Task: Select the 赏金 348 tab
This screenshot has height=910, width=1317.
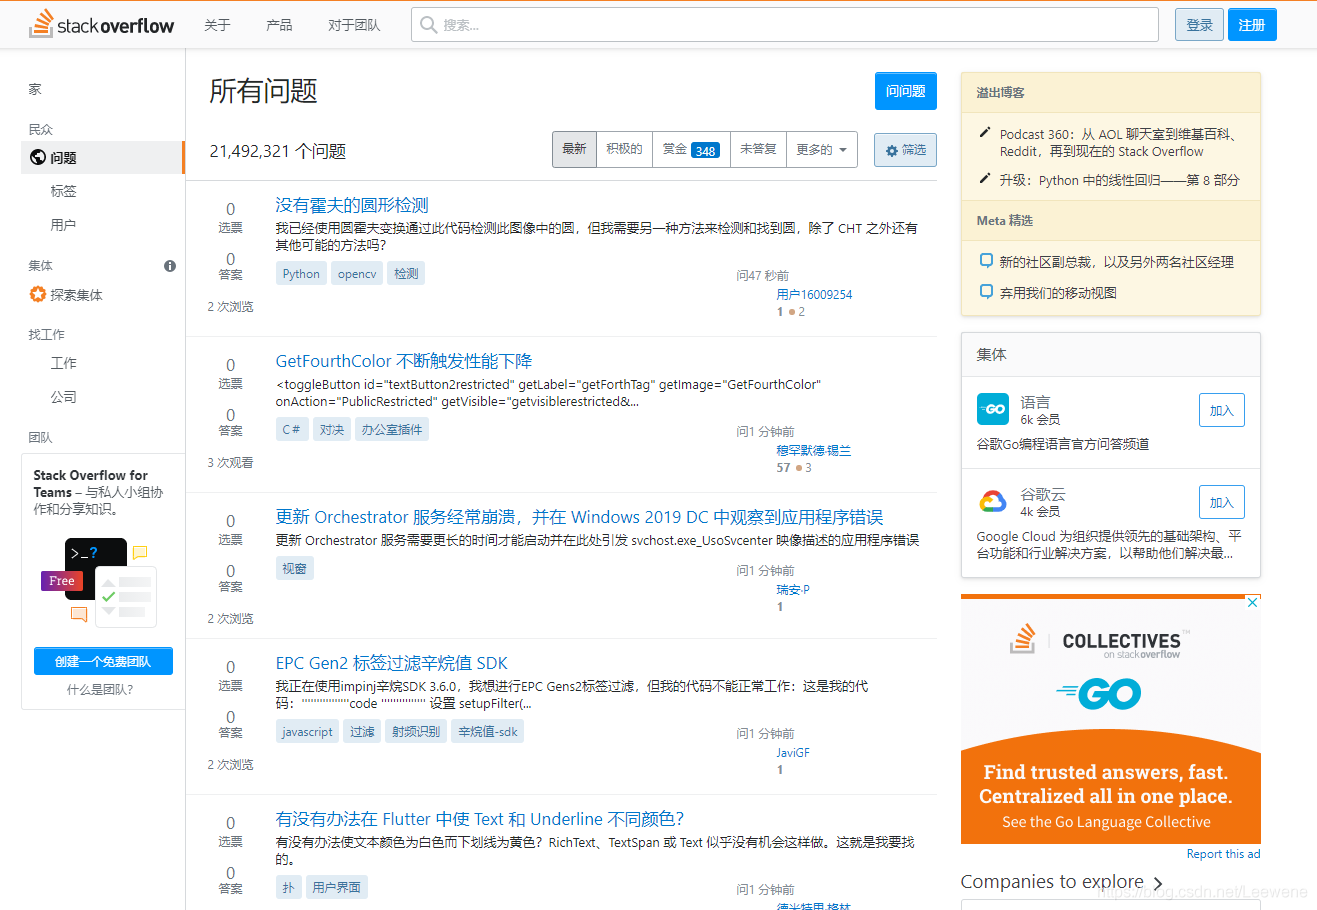Action: pos(691,150)
